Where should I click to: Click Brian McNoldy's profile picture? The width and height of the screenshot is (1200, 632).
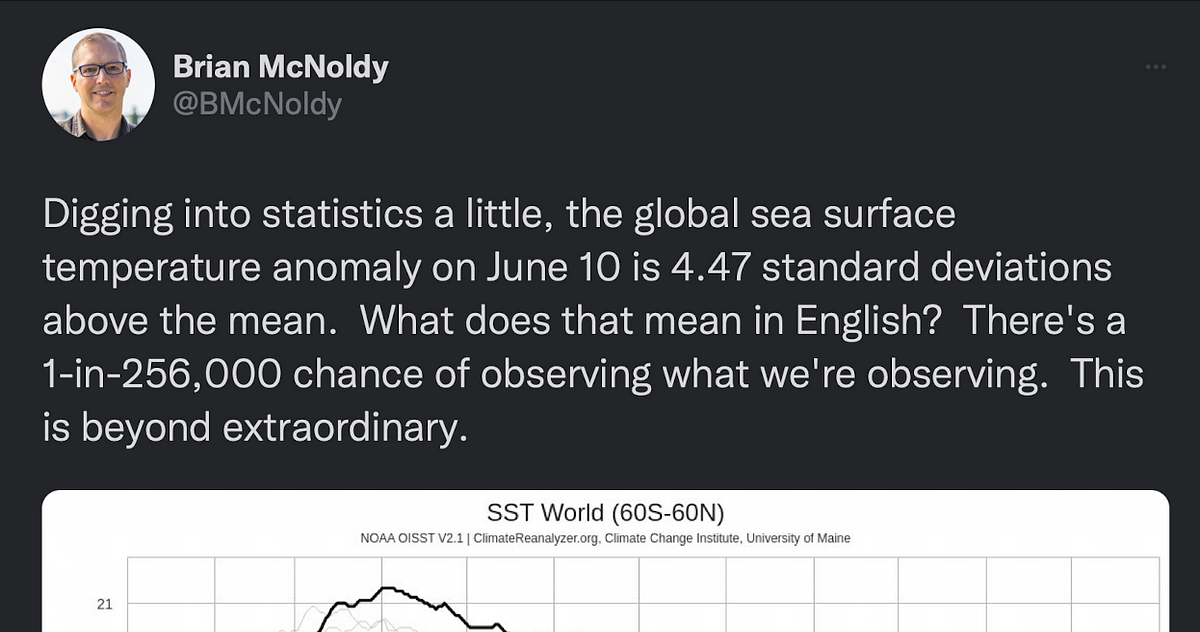pos(98,84)
